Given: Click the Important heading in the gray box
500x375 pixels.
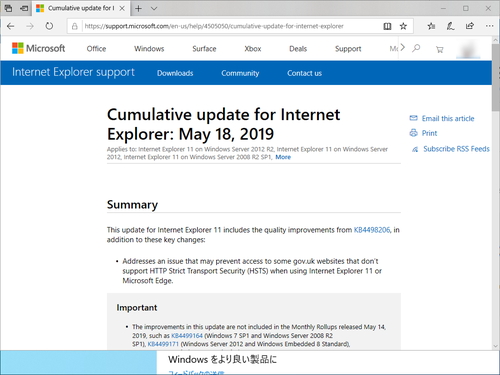Looking at the screenshot, I should click(137, 307).
